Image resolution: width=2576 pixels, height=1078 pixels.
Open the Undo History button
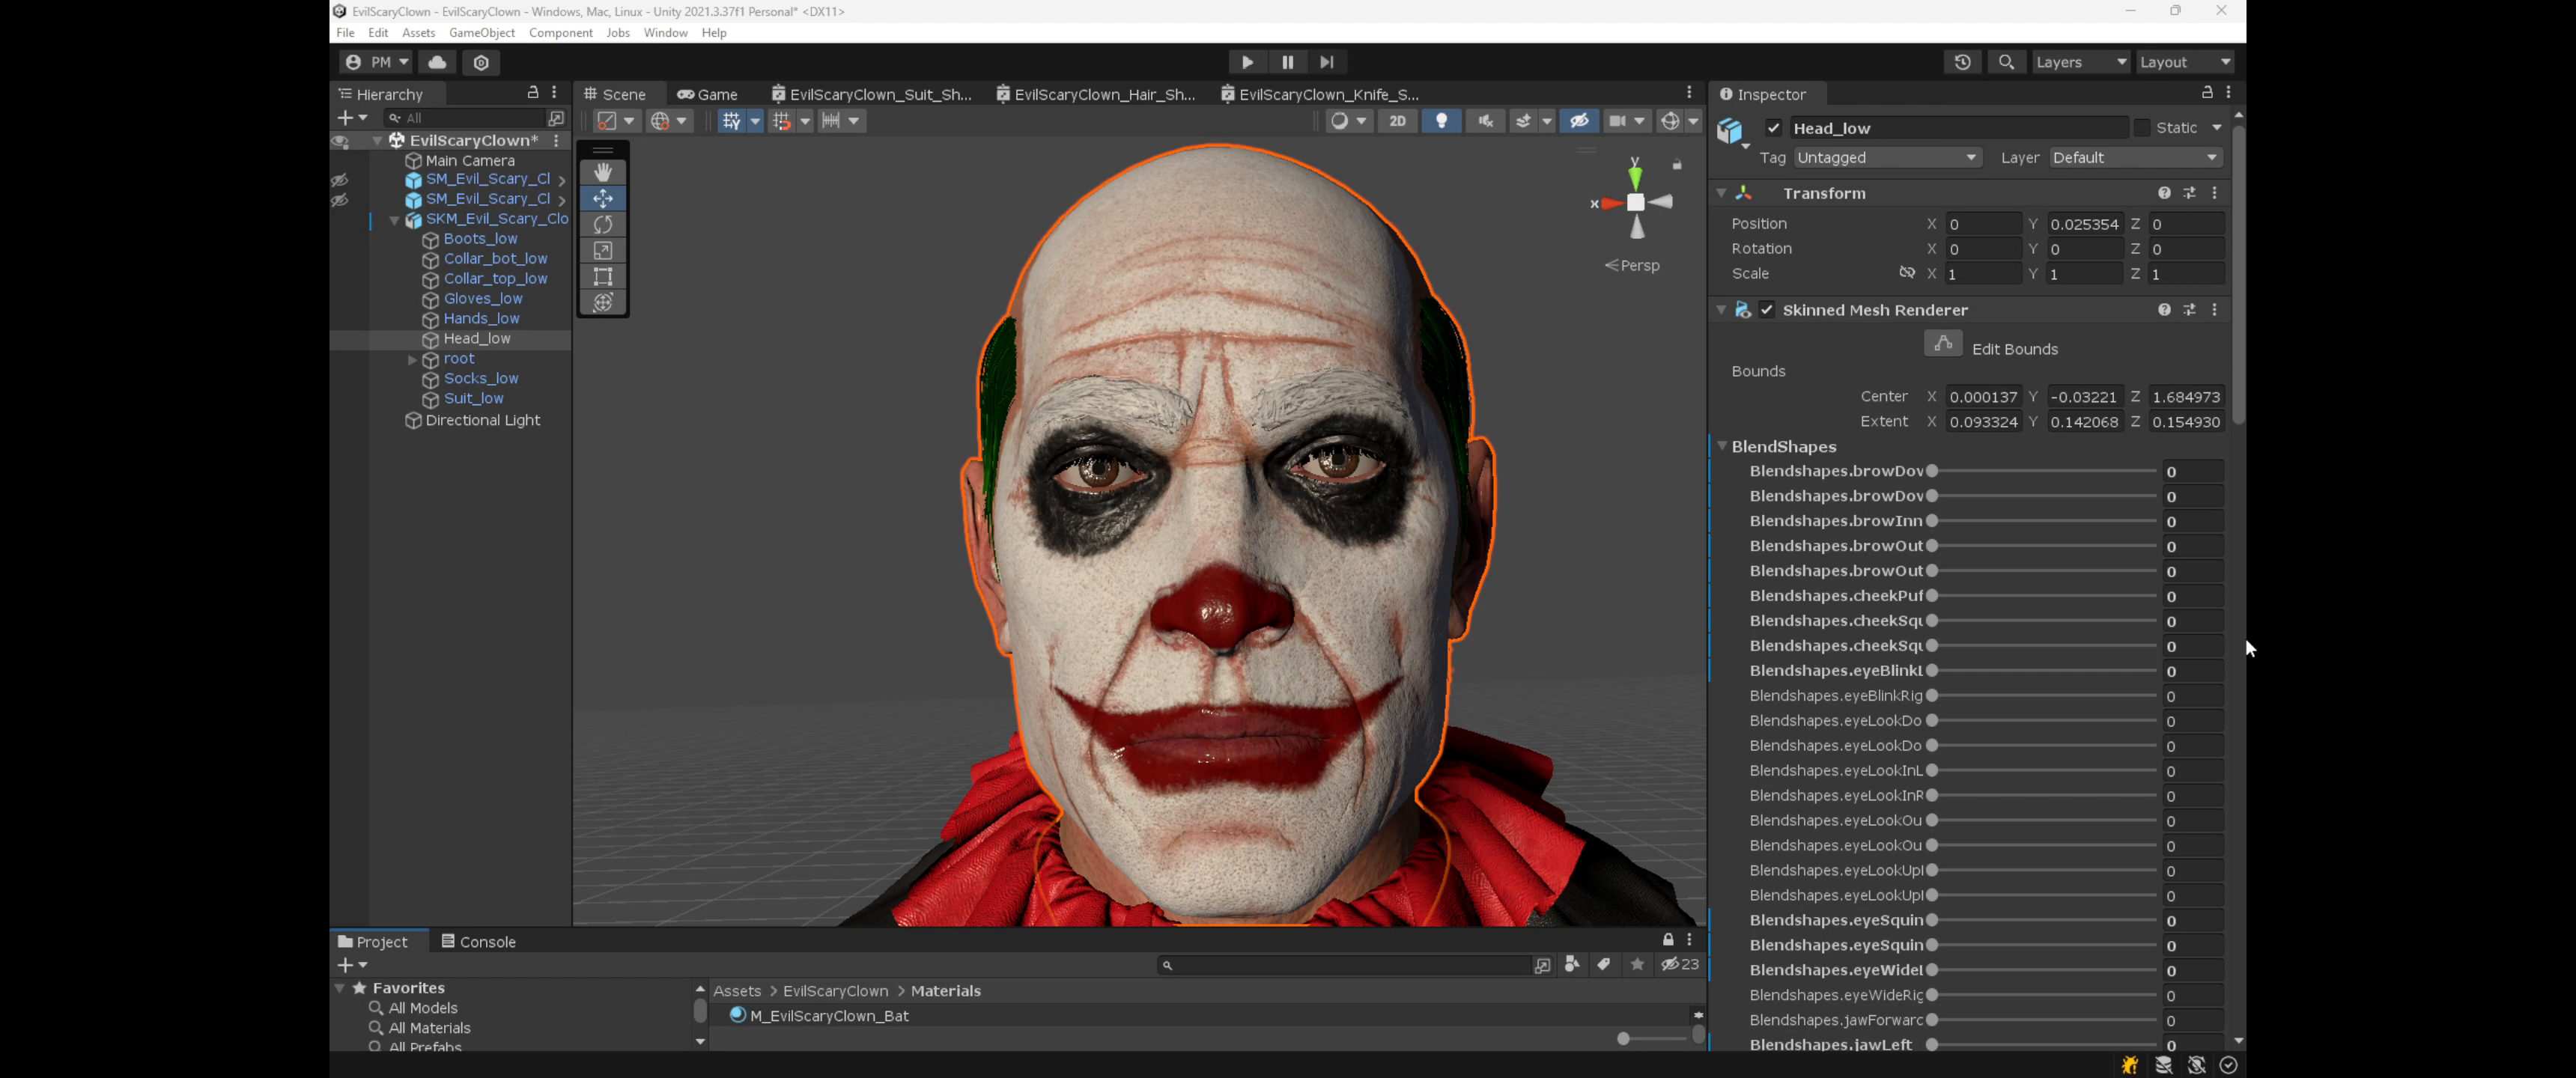1962,62
